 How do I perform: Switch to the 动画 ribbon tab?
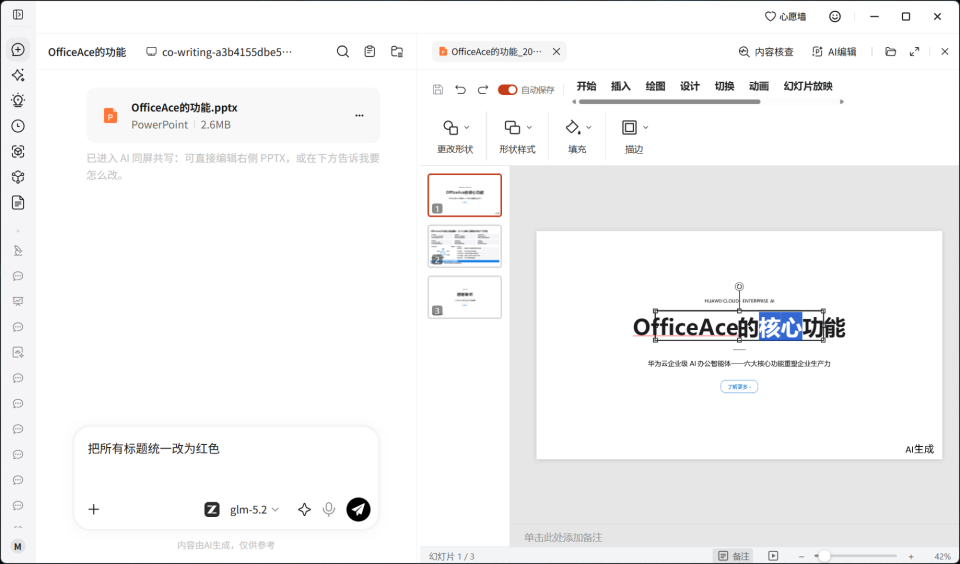(759, 86)
